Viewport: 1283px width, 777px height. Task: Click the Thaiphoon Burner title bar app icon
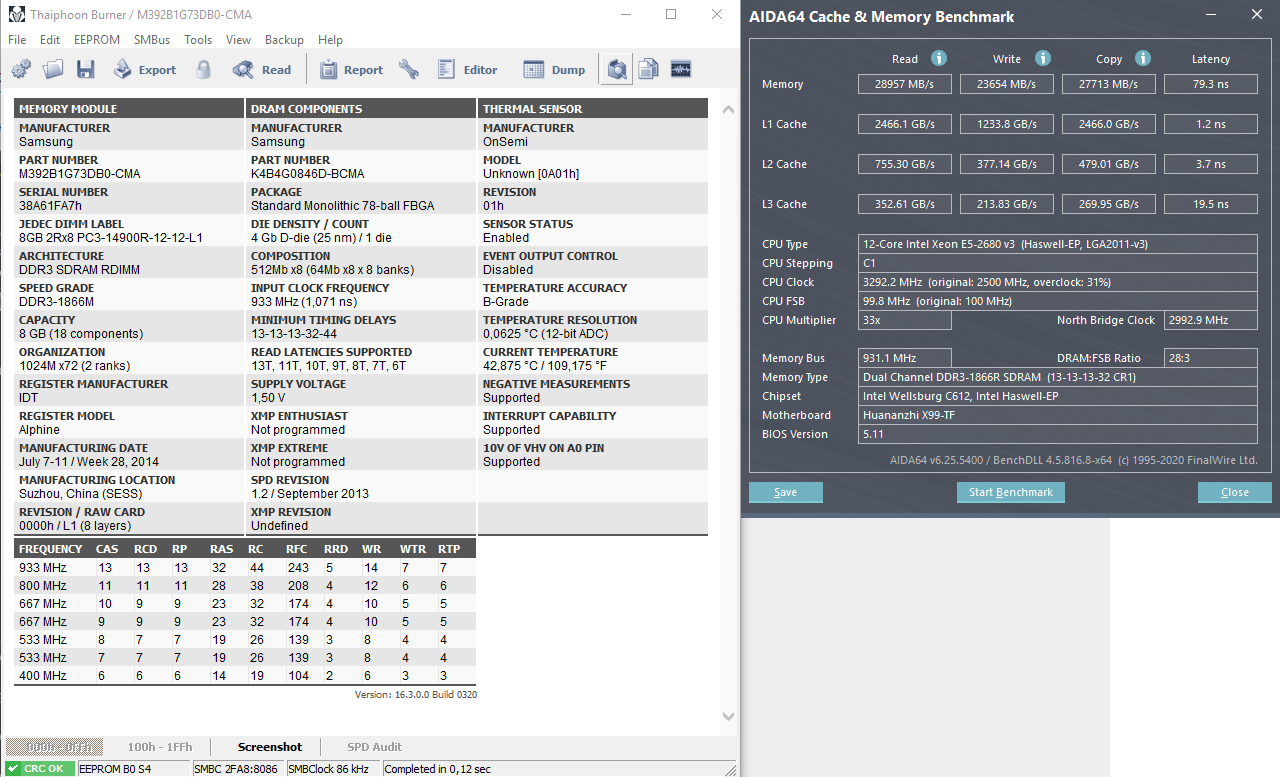point(16,15)
